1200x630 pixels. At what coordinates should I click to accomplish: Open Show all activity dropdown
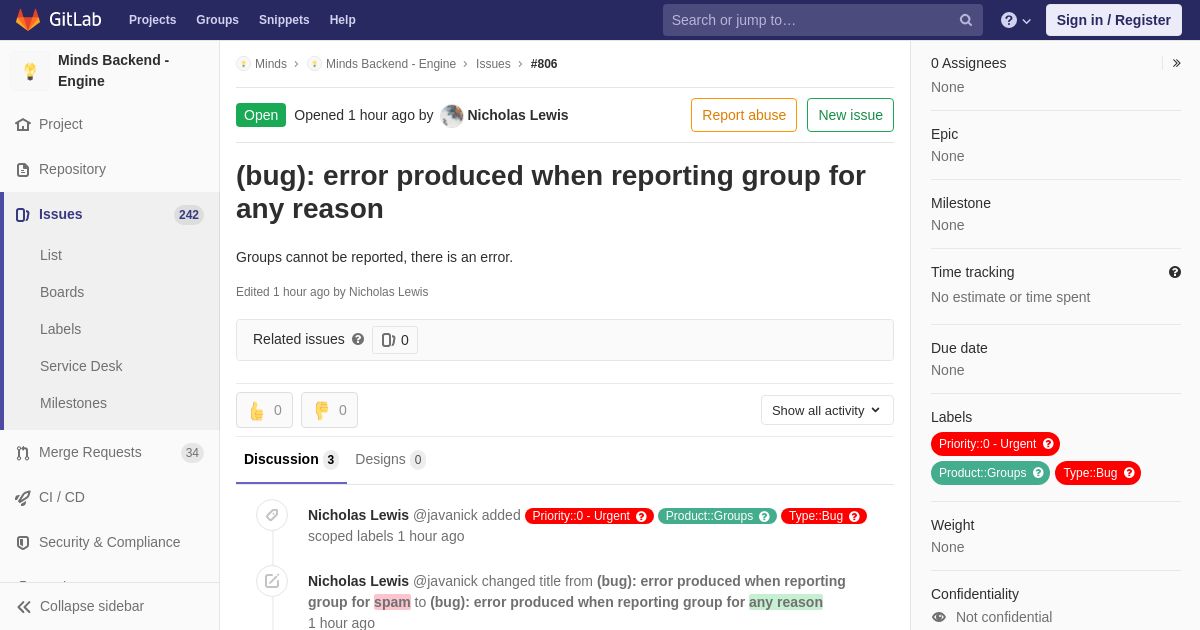click(x=827, y=410)
